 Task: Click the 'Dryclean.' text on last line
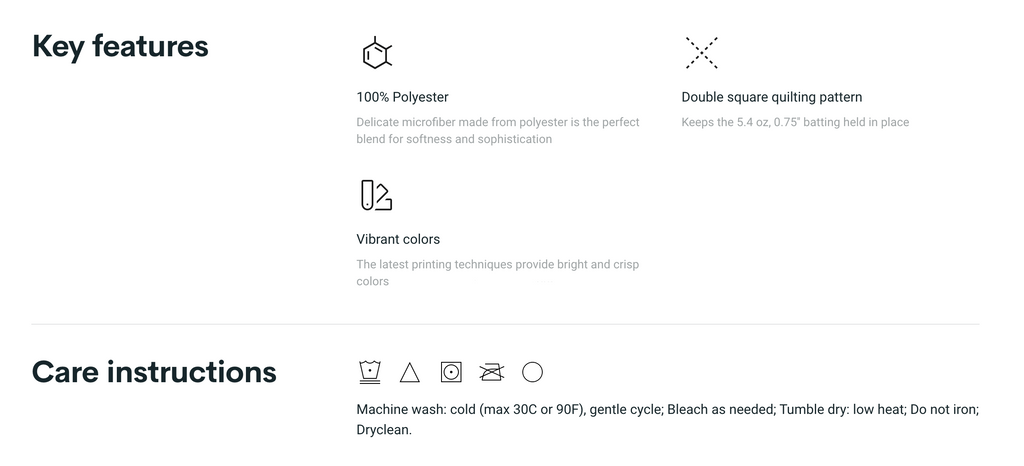[x=384, y=430]
